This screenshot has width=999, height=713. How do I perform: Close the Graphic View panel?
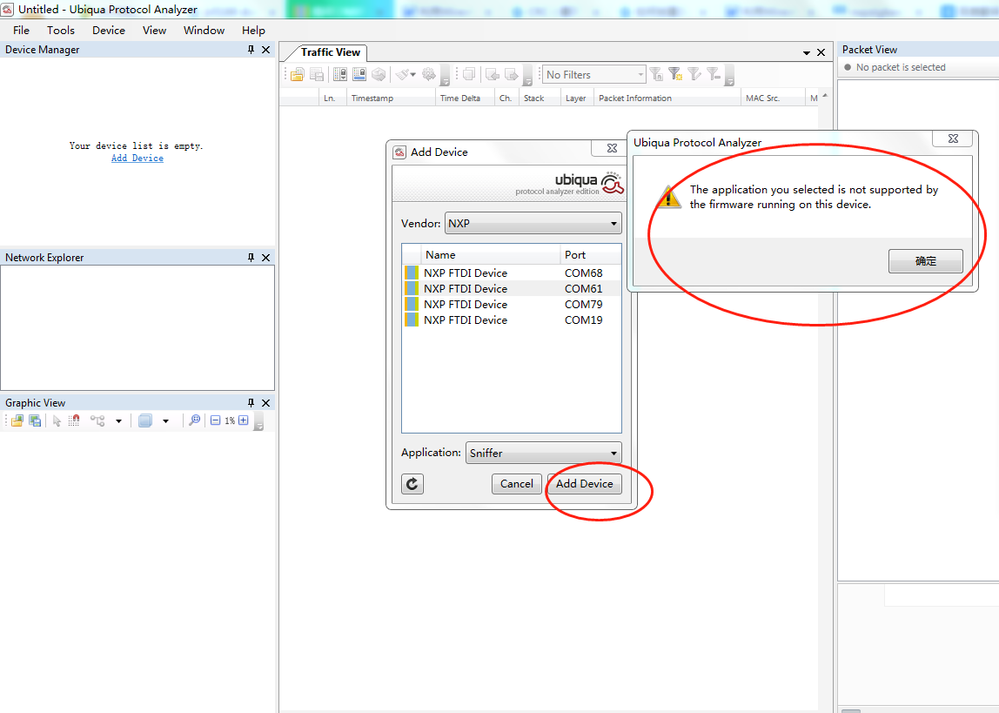pos(266,403)
